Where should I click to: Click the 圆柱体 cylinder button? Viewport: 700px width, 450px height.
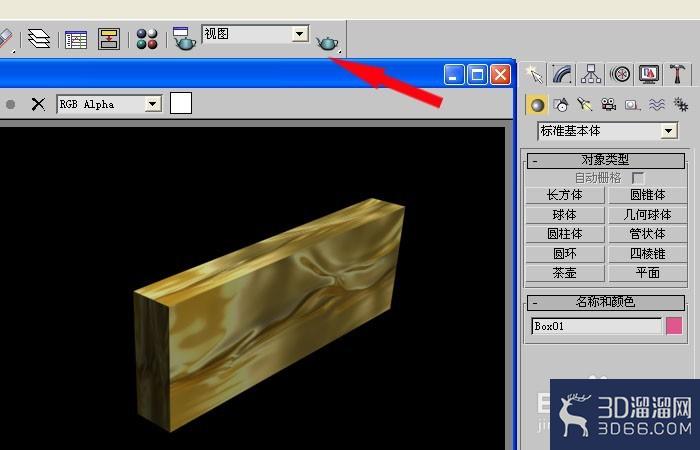click(x=565, y=234)
